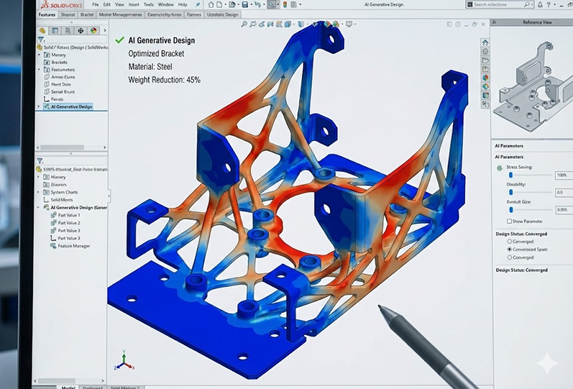Screen dimensions: 573x389
Task: Tick the Show Parameter checkbox
Action: pos(509,221)
